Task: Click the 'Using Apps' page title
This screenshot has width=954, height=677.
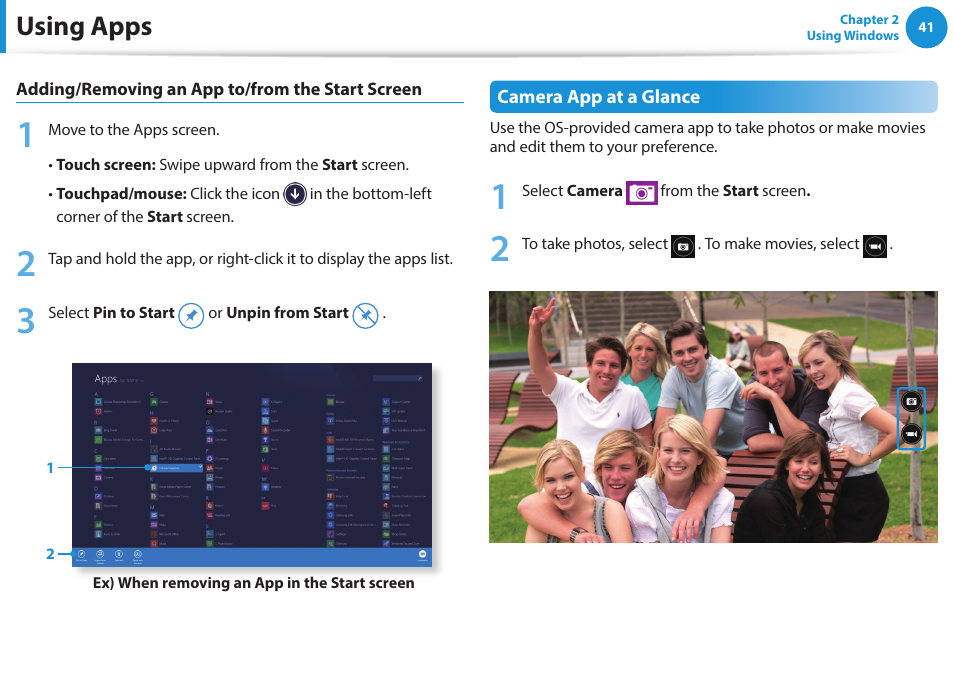Action: 84,27
